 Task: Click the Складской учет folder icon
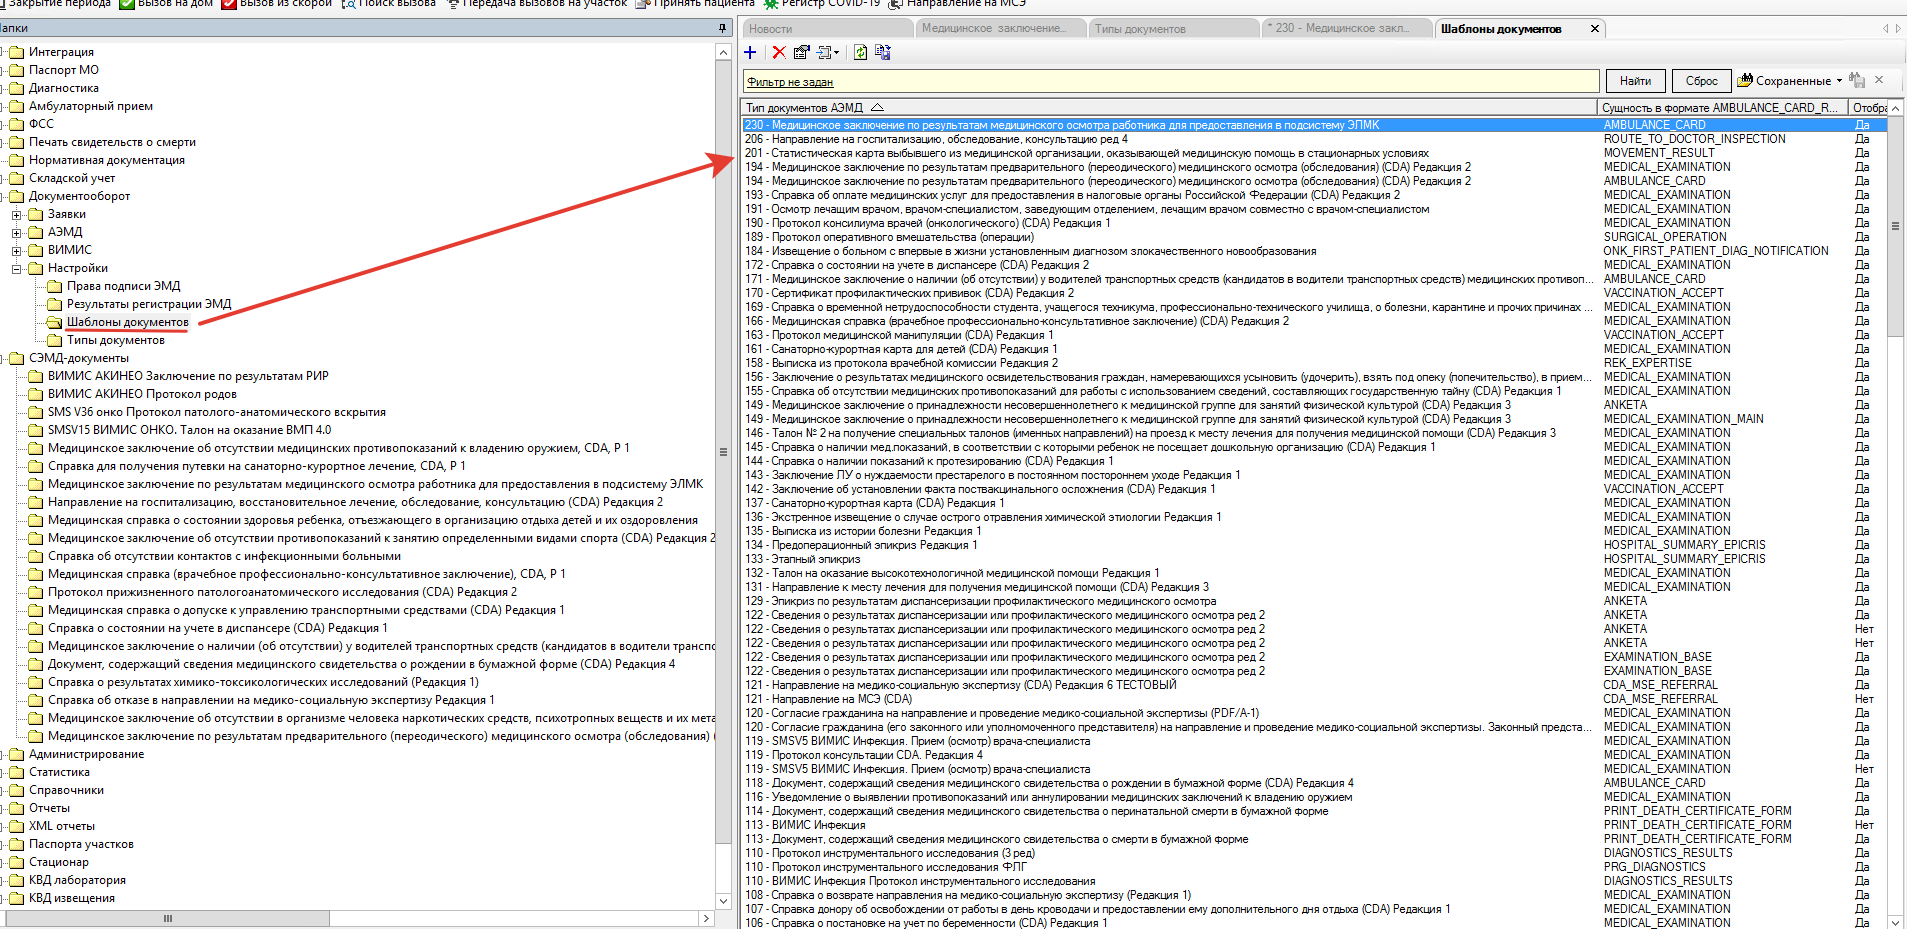(17, 178)
